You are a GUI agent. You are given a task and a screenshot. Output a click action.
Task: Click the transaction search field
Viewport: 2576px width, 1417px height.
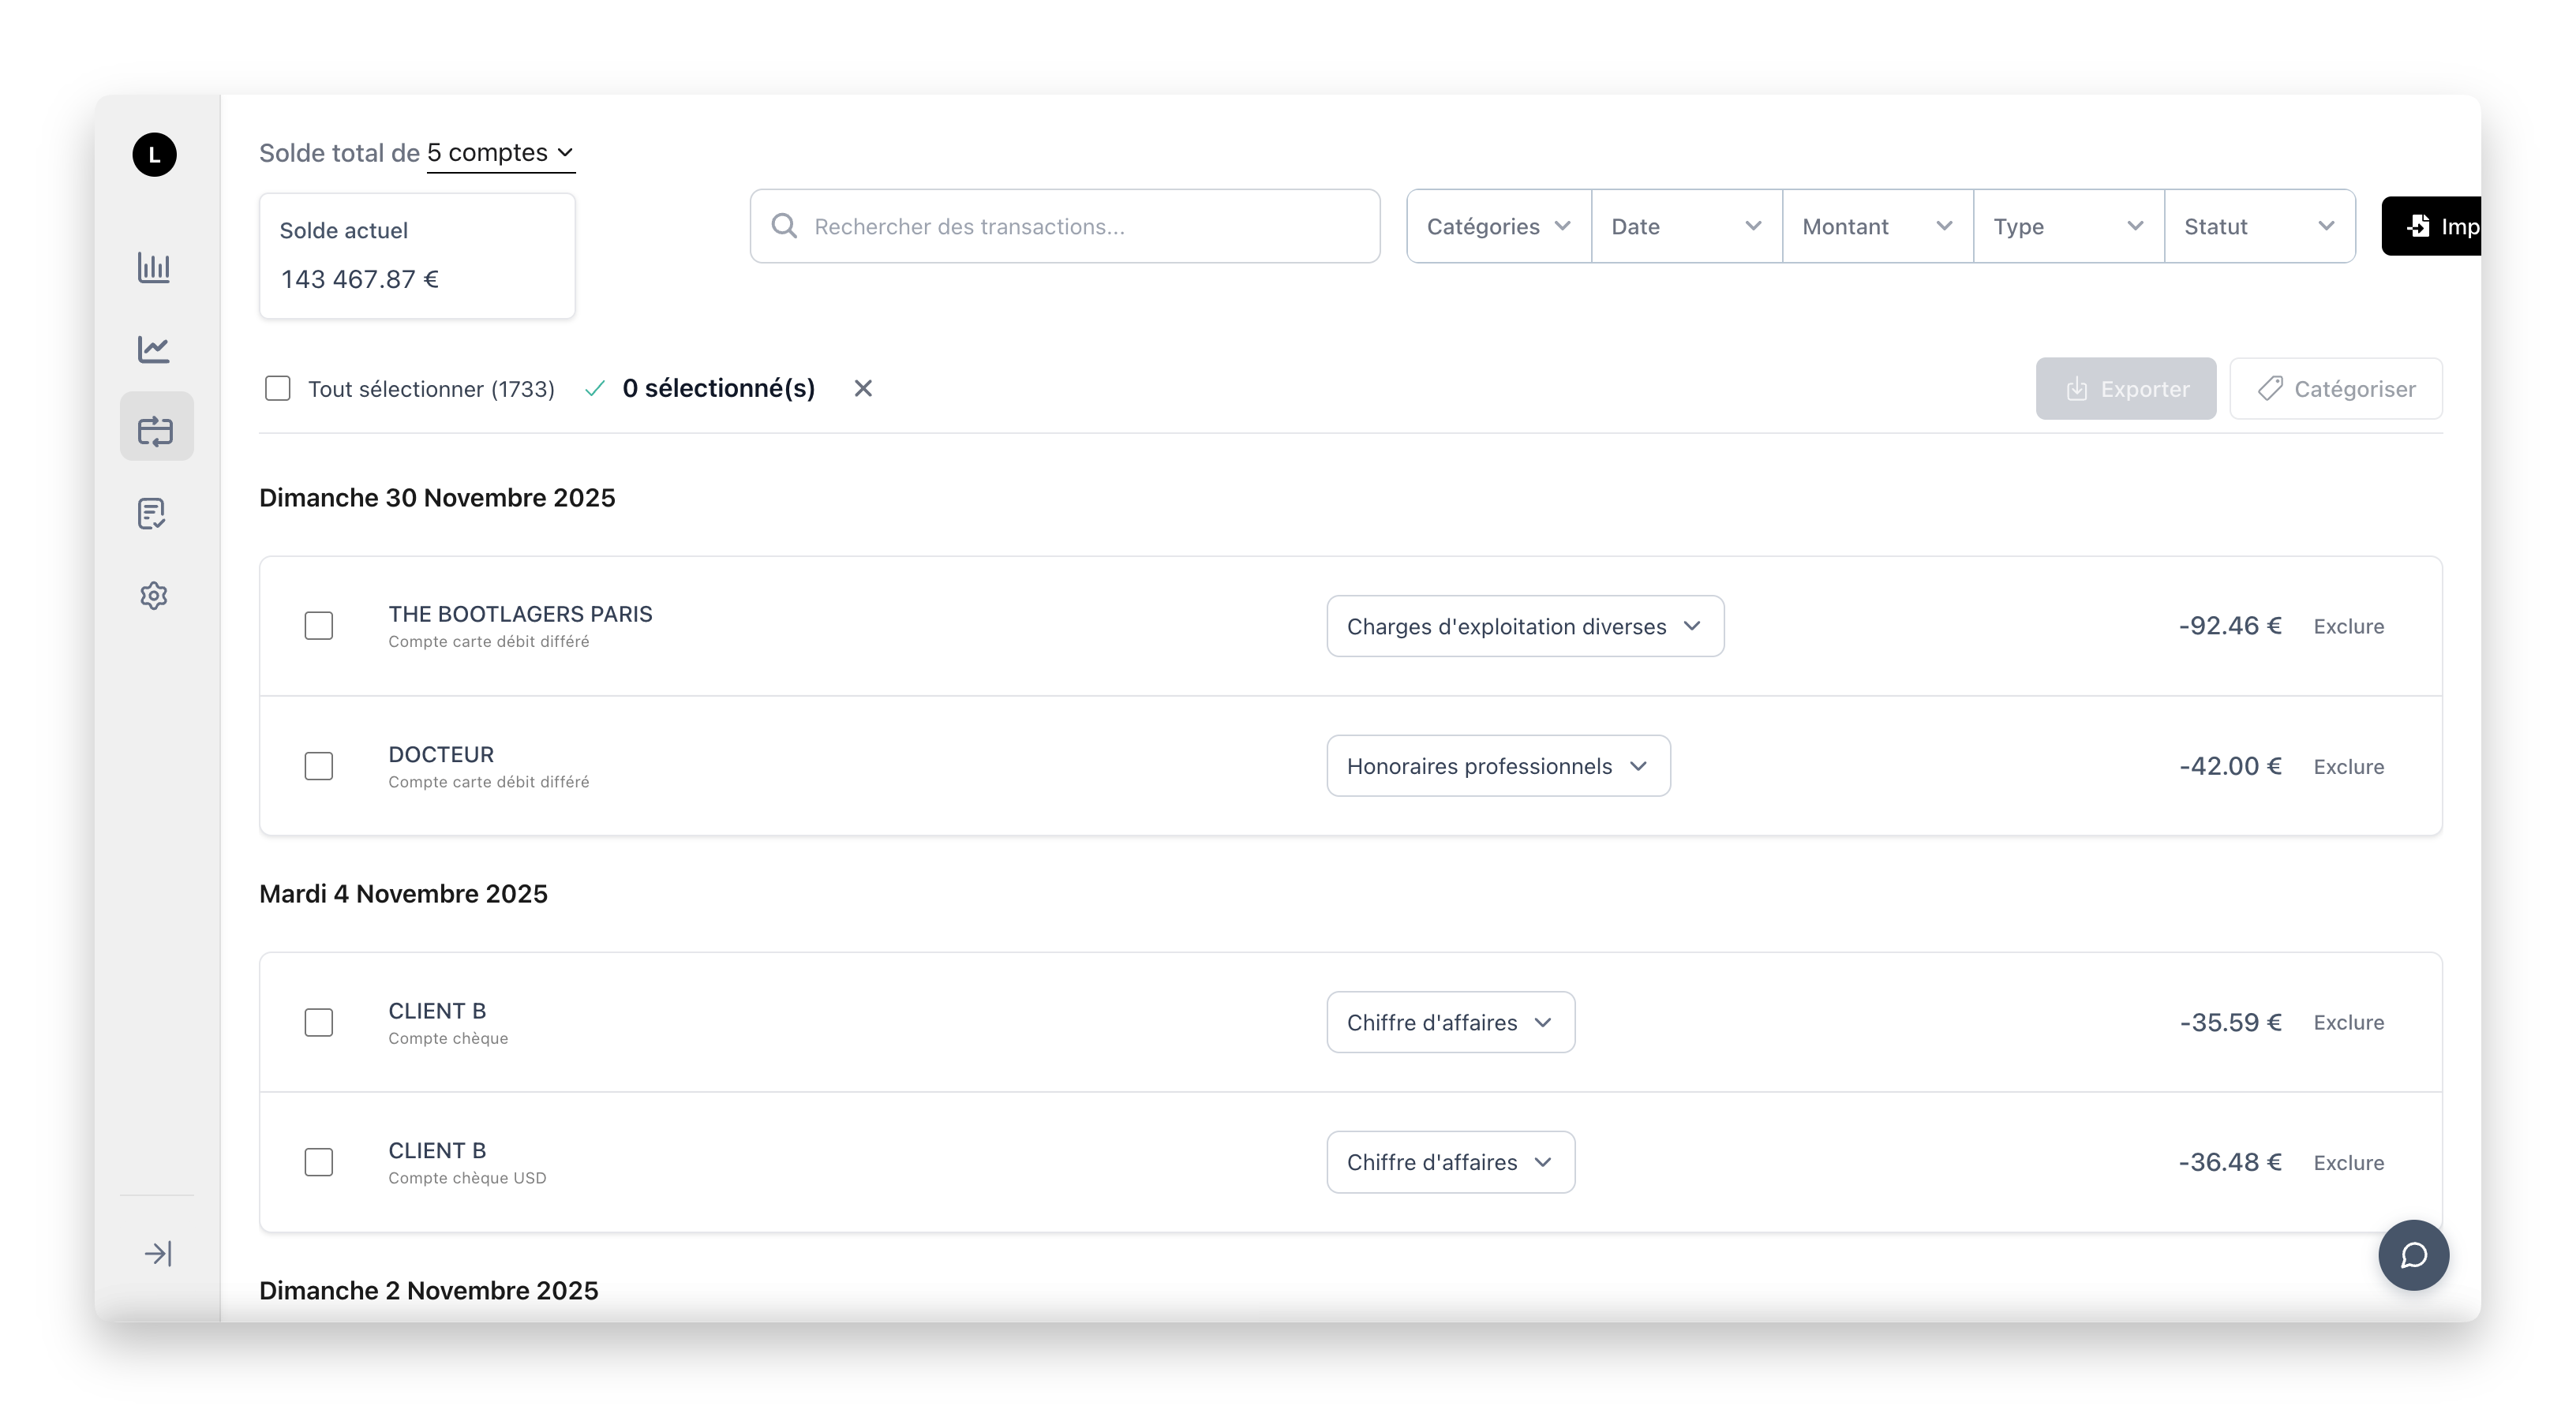pyautogui.click(x=1063, y=226)
